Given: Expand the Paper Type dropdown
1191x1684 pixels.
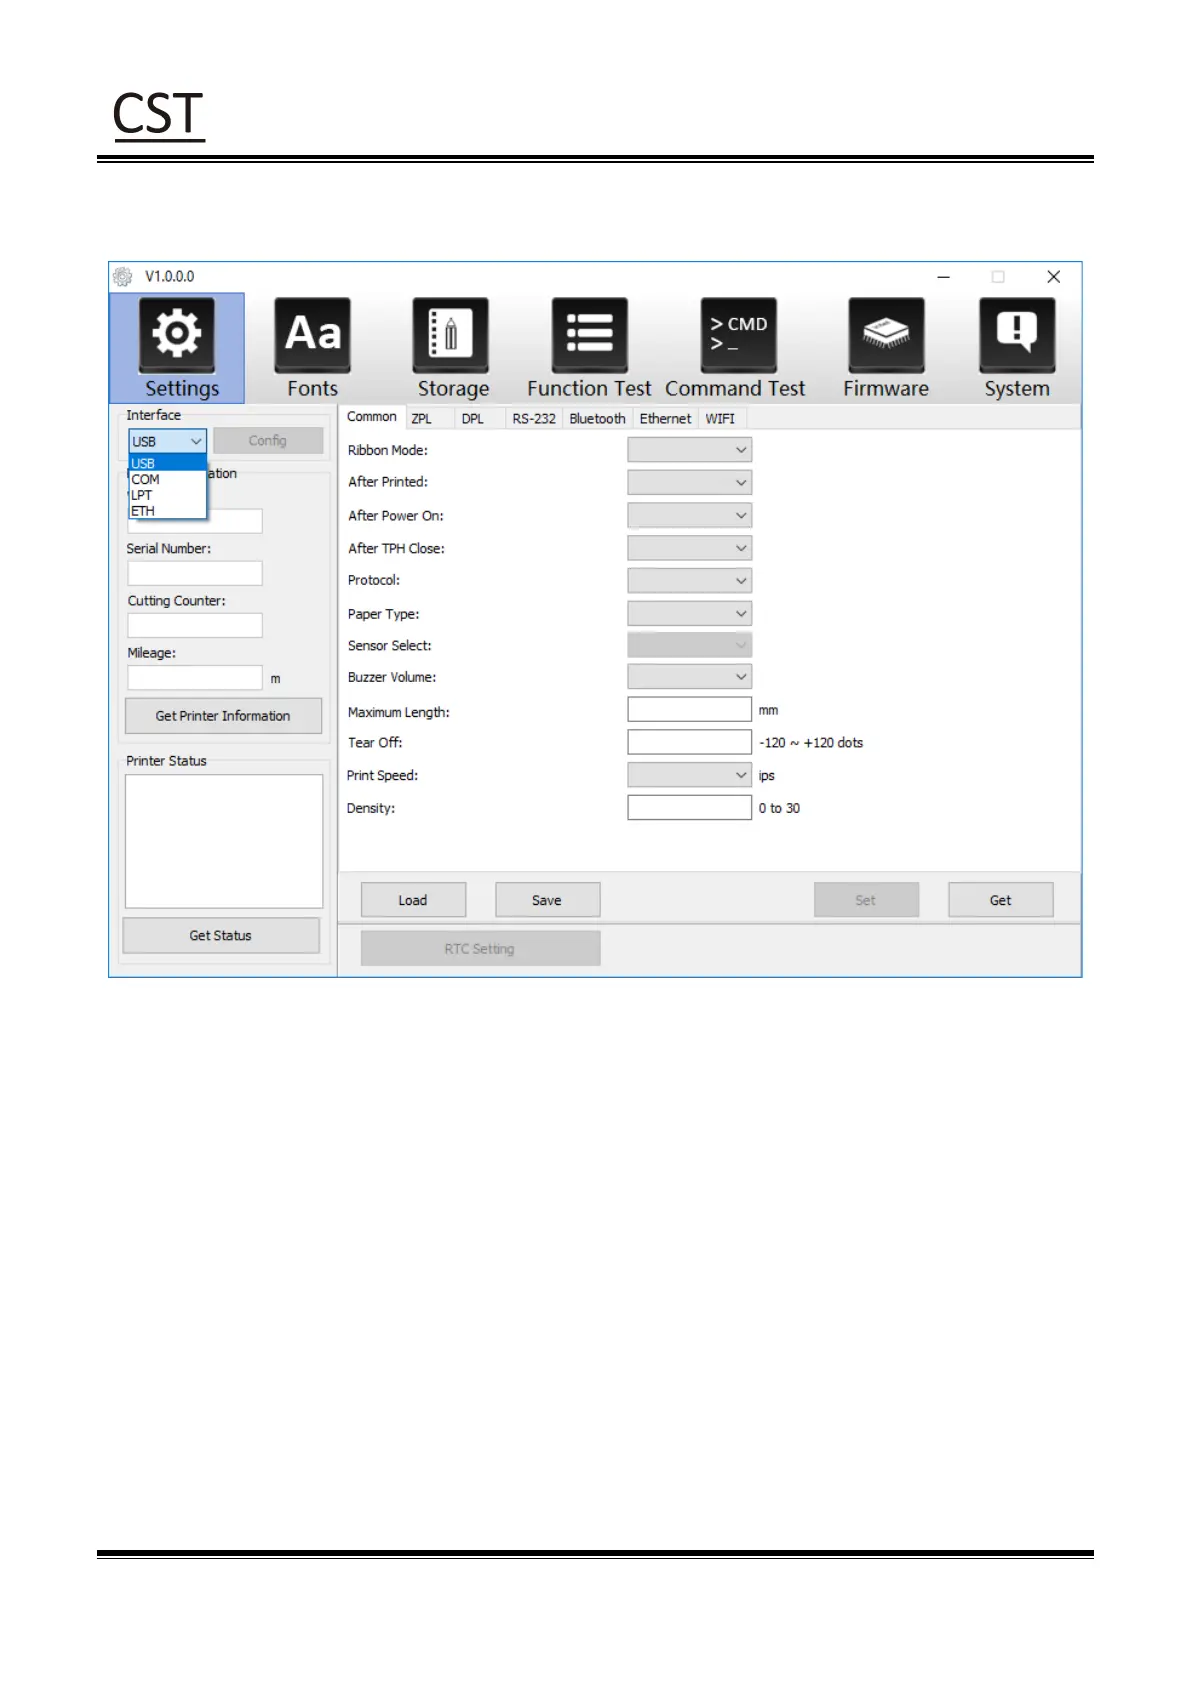Looking at the screenshot, I should click(x=689, y=613).
